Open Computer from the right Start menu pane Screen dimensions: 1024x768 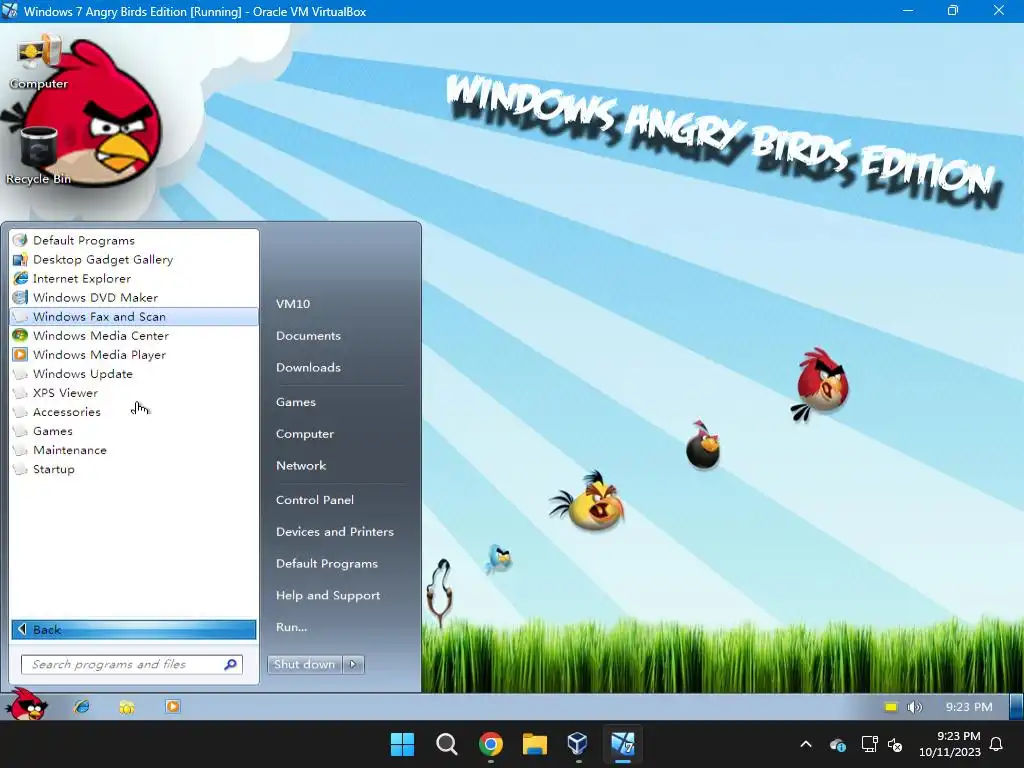tap(305, 434)
